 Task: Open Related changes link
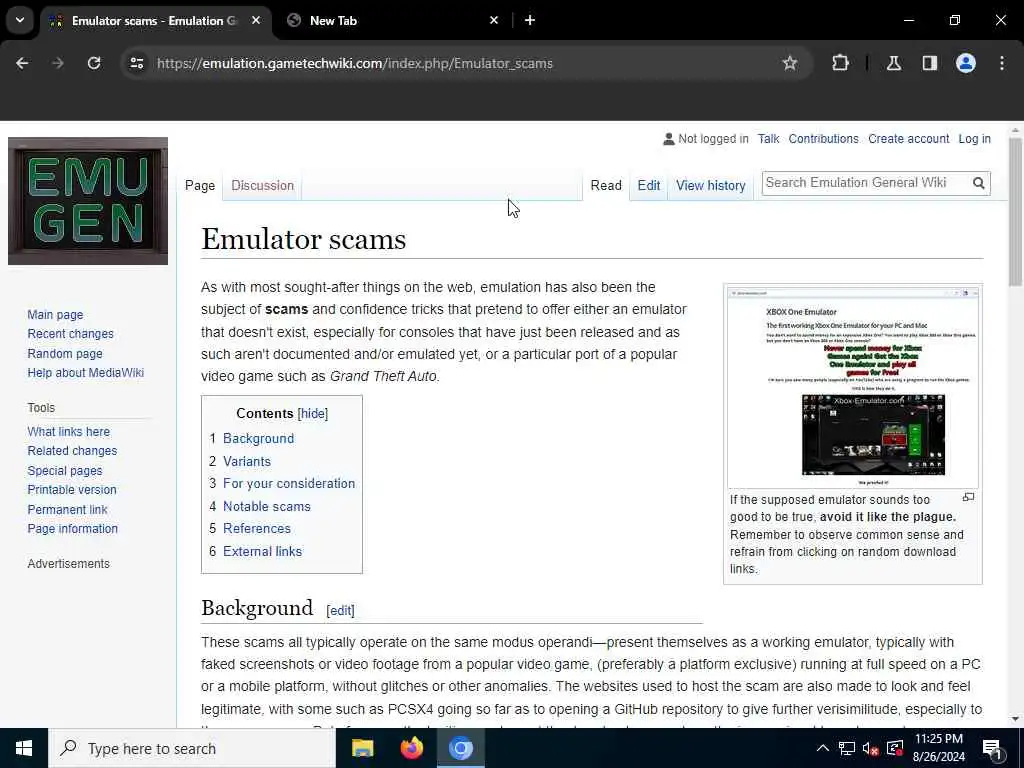click(x=72, y=451)
